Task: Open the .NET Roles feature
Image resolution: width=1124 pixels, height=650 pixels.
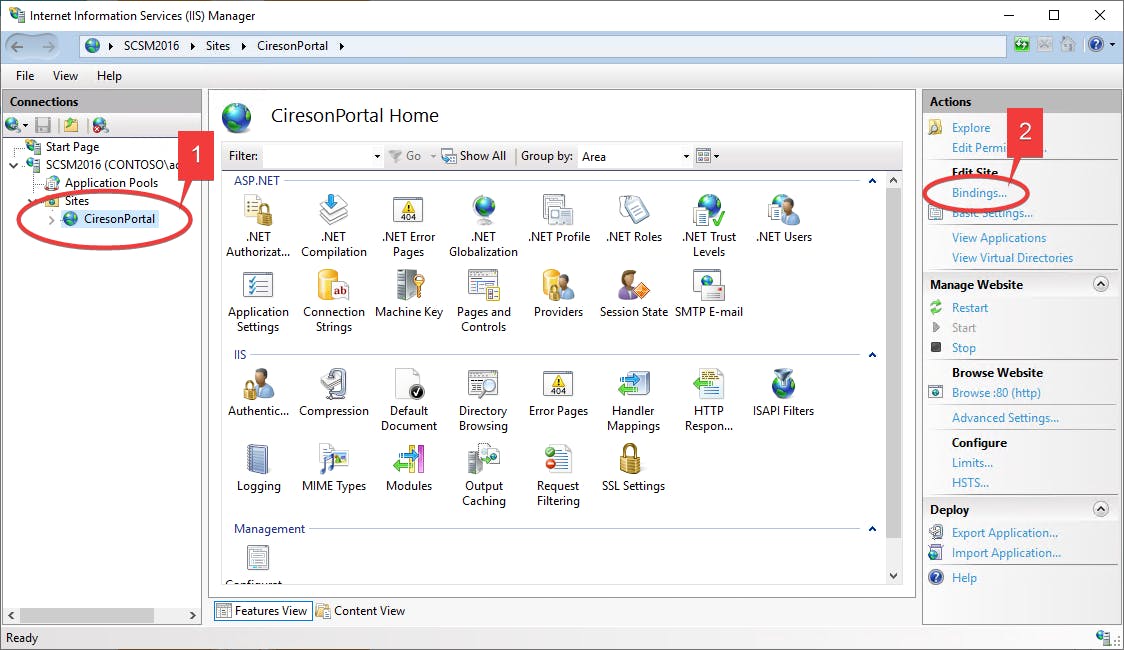Action: pos(634,219)
